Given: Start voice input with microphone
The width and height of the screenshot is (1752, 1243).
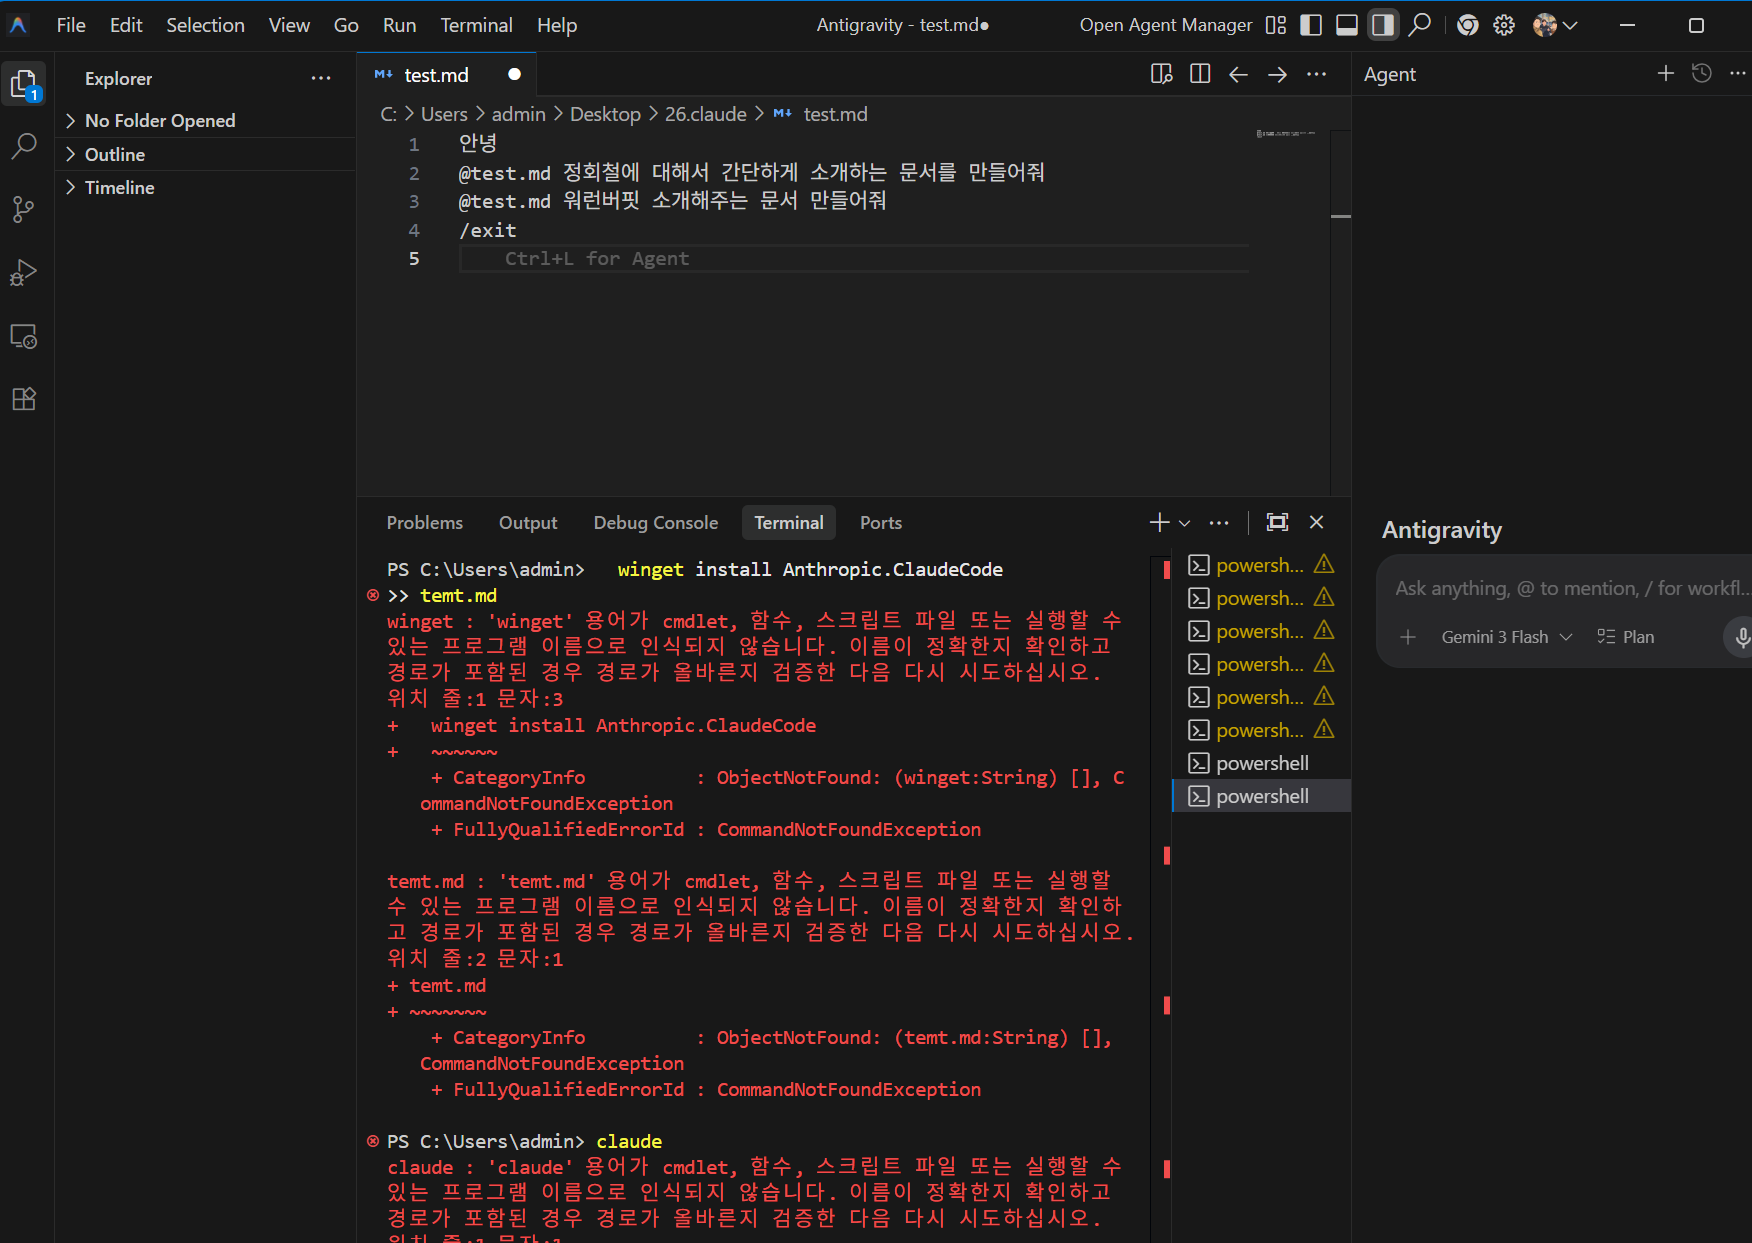Looking at the screenshot, I should pos(1741,637).
